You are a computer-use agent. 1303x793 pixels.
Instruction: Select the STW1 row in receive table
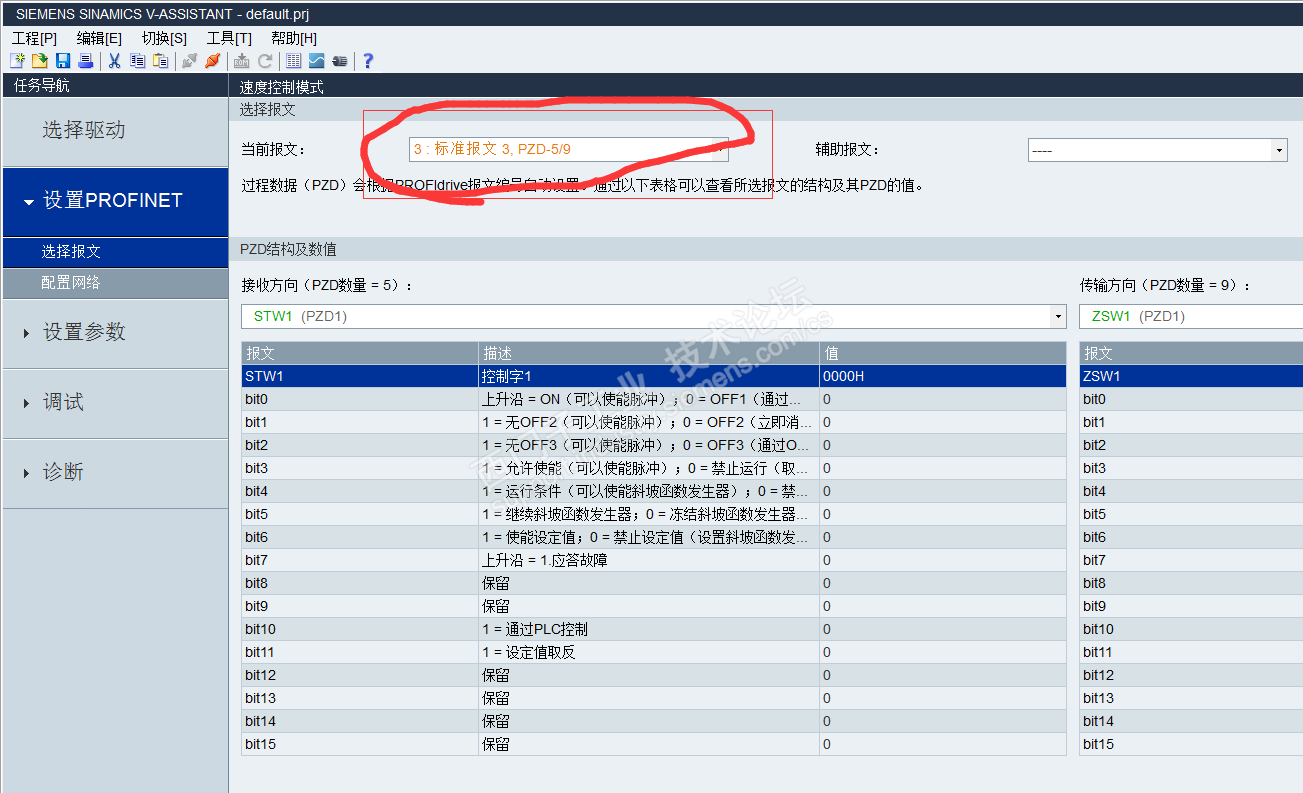pyautogui.click(x=654, y=376)
